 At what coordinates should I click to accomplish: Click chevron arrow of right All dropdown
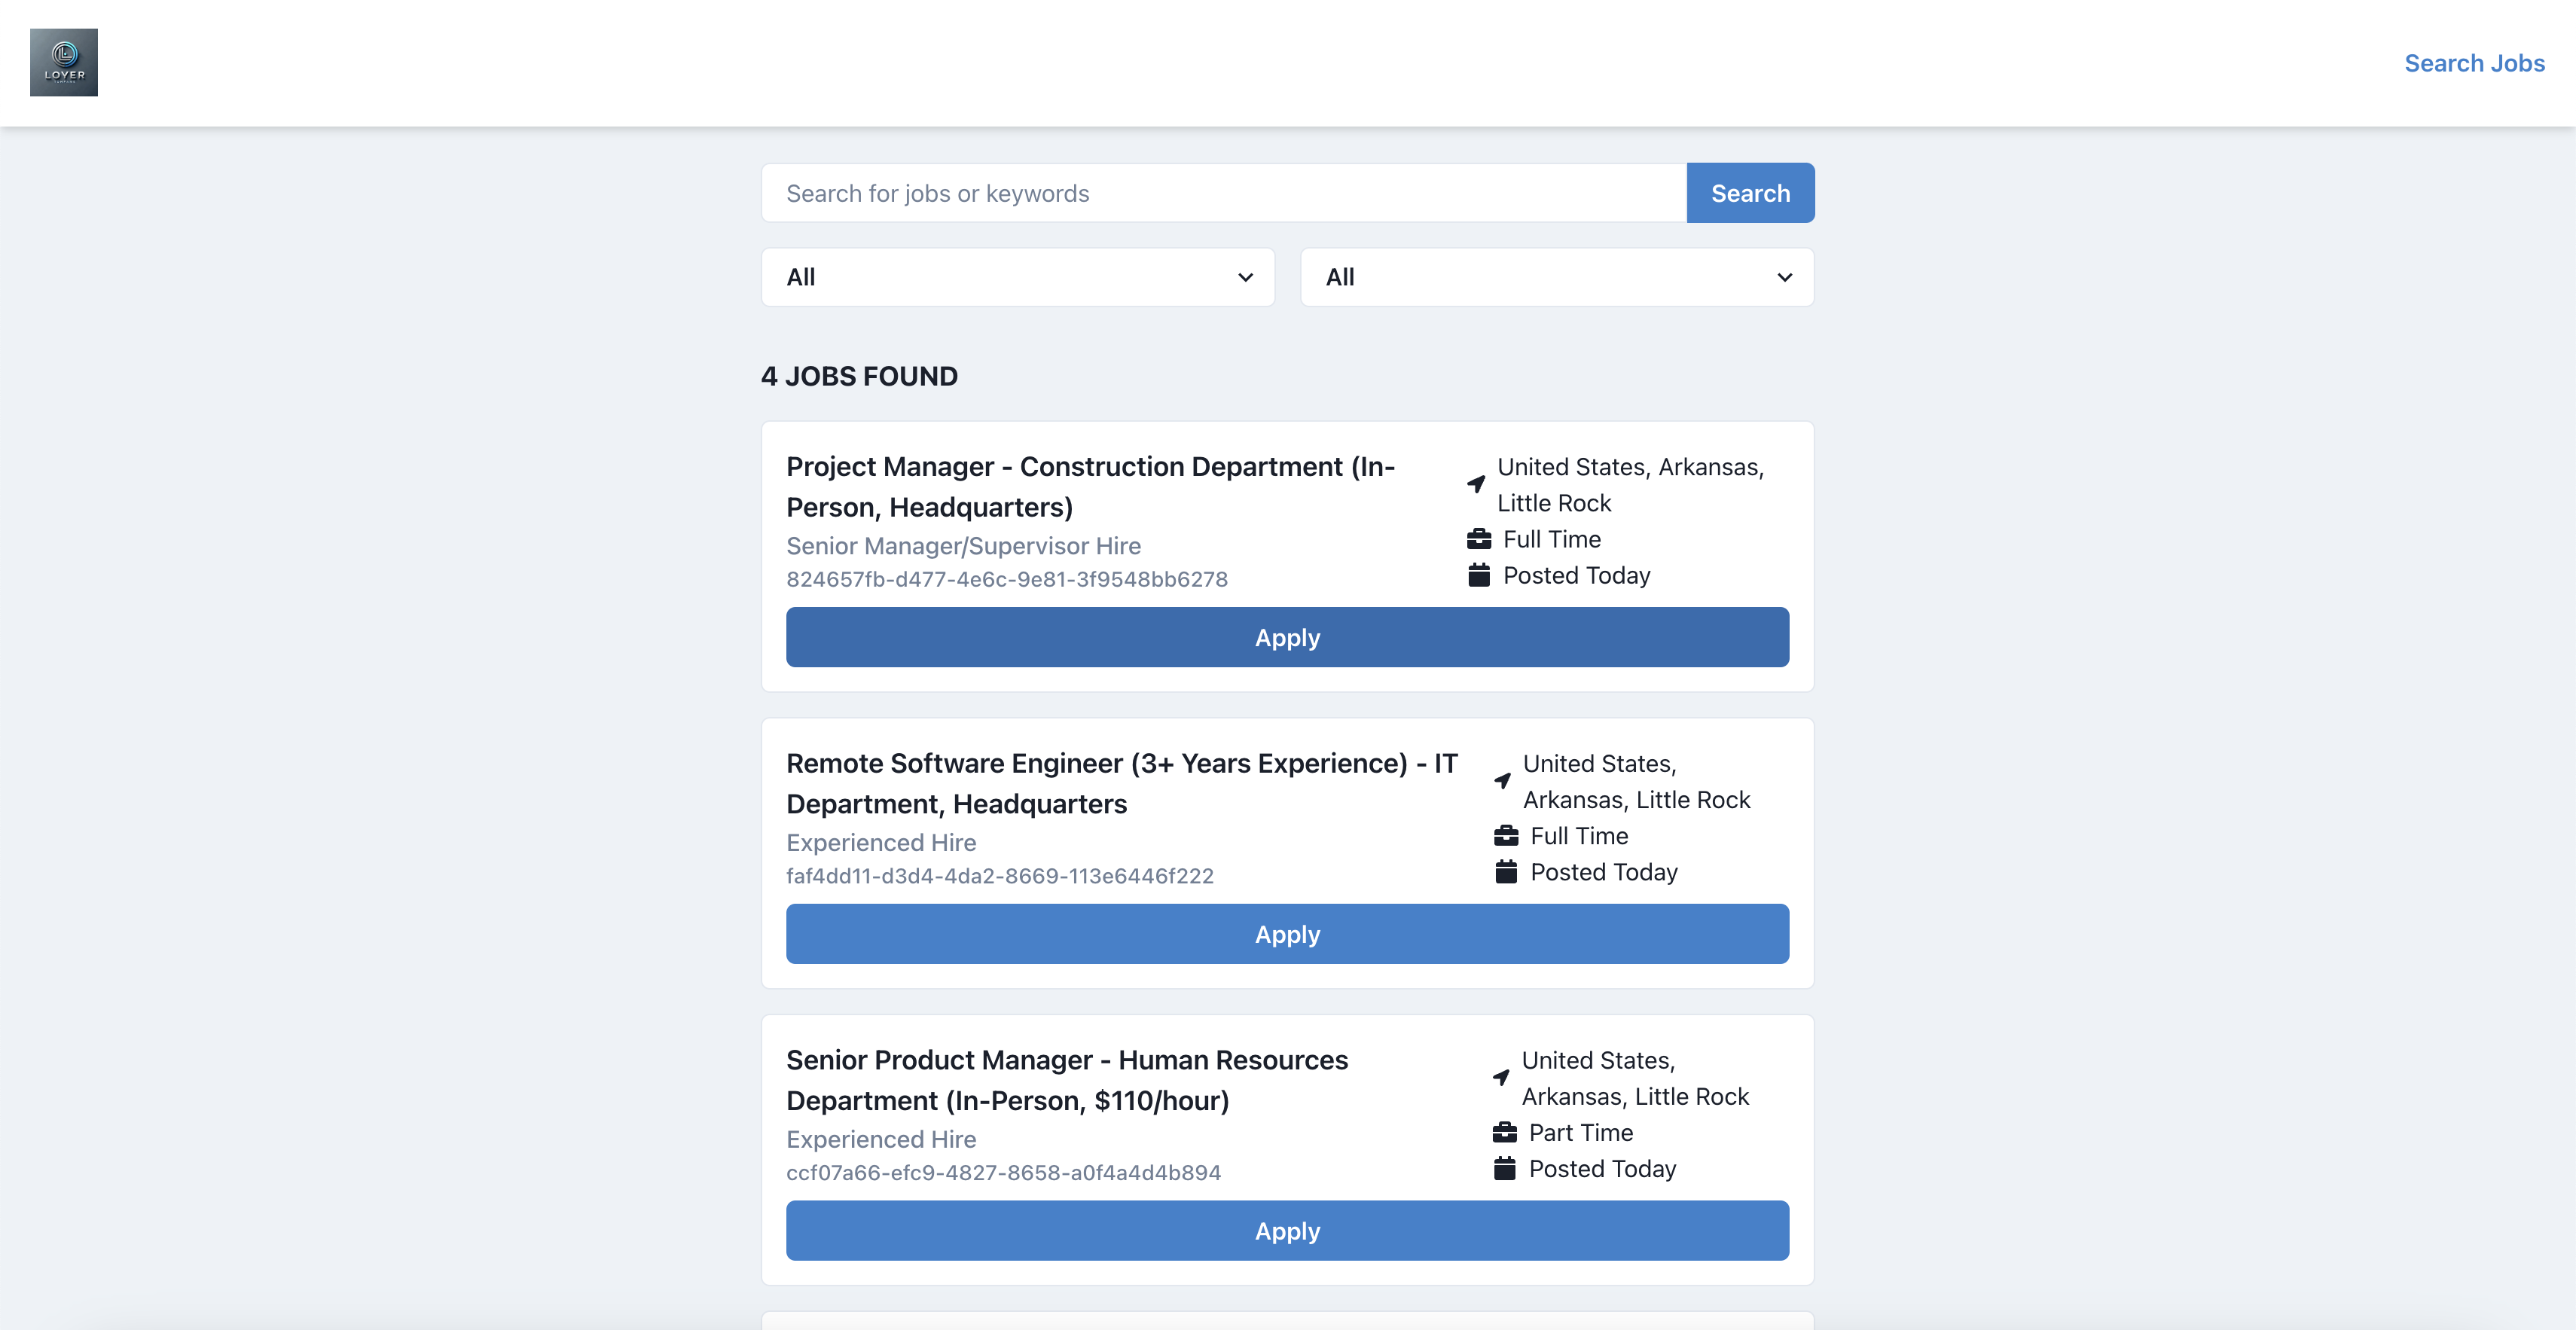[x=1784, y=277]
